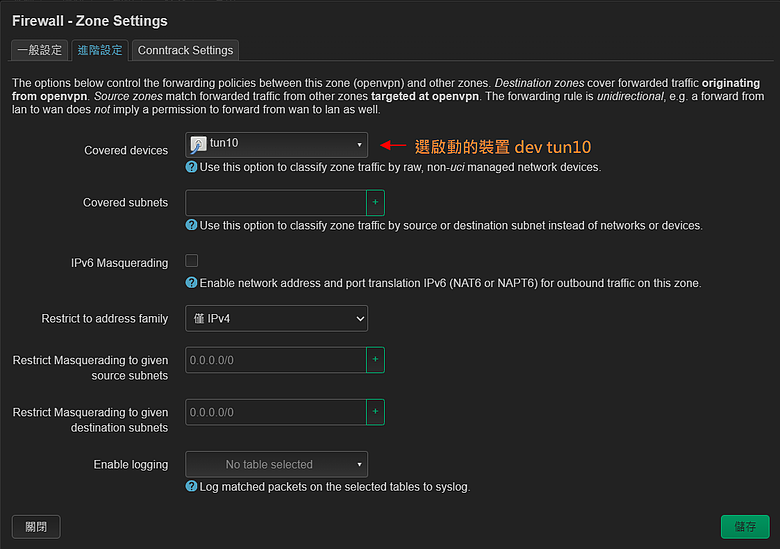
Task: Click the Covered subnets label
Action: click(125, 202)
